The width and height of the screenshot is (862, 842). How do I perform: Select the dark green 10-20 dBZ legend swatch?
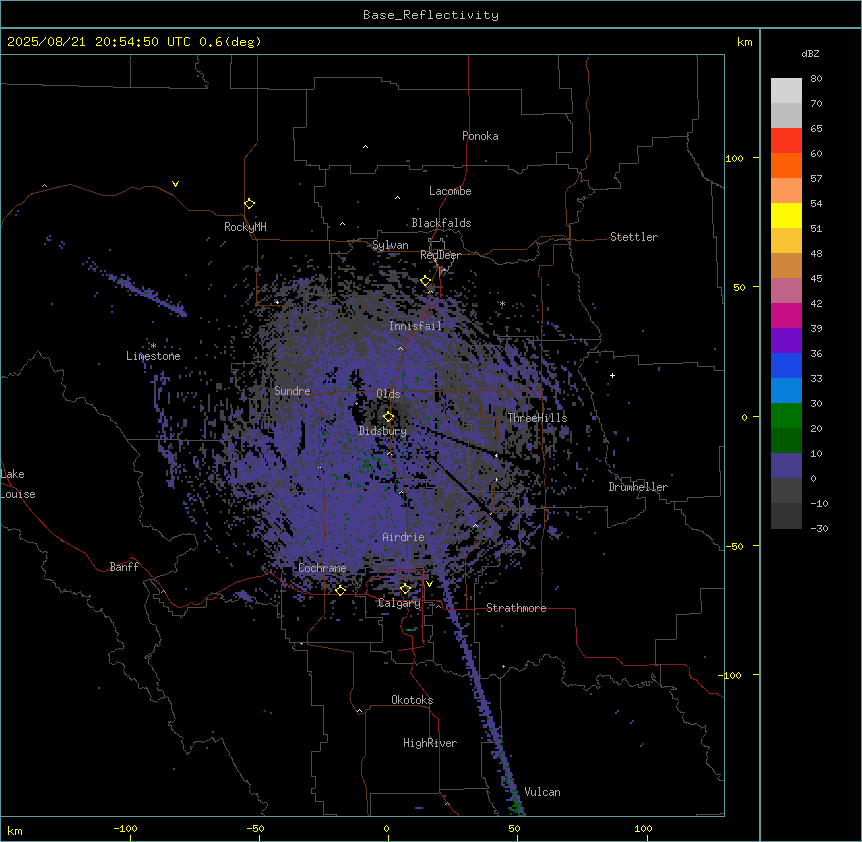tap(786, 441)
